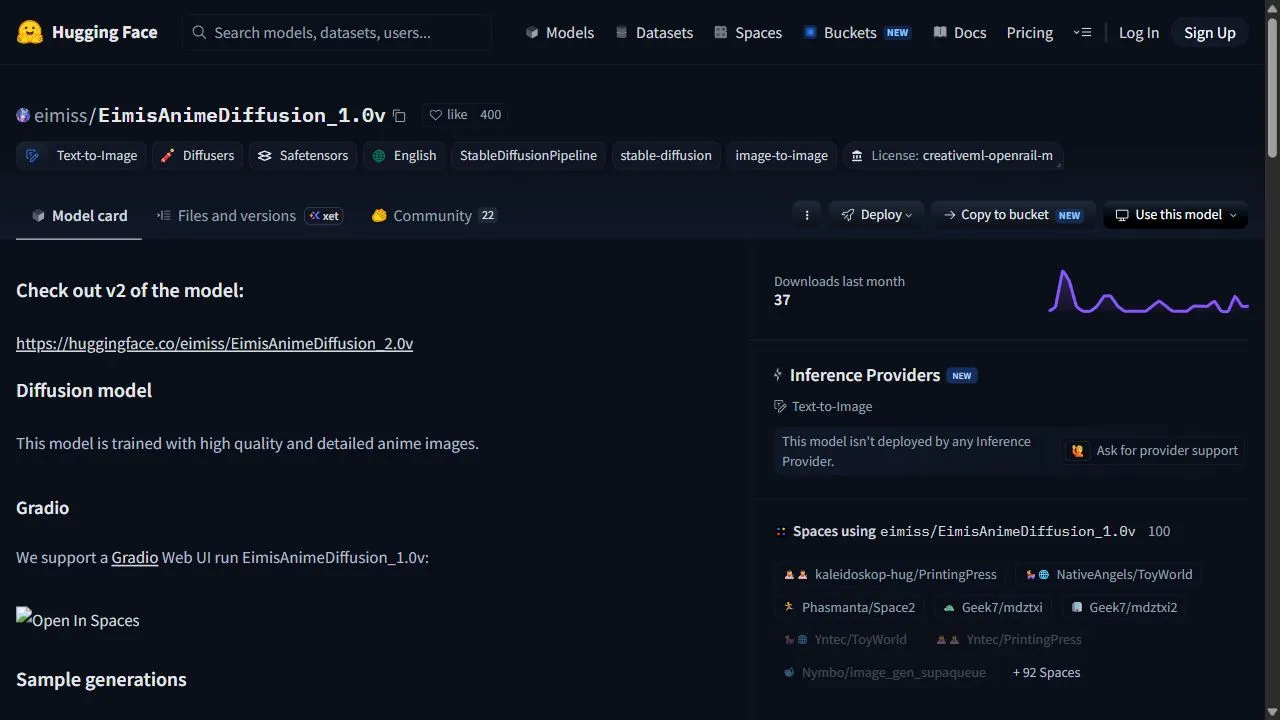
Task: Click the heart like icon
Action: click(x=435, y=115)
